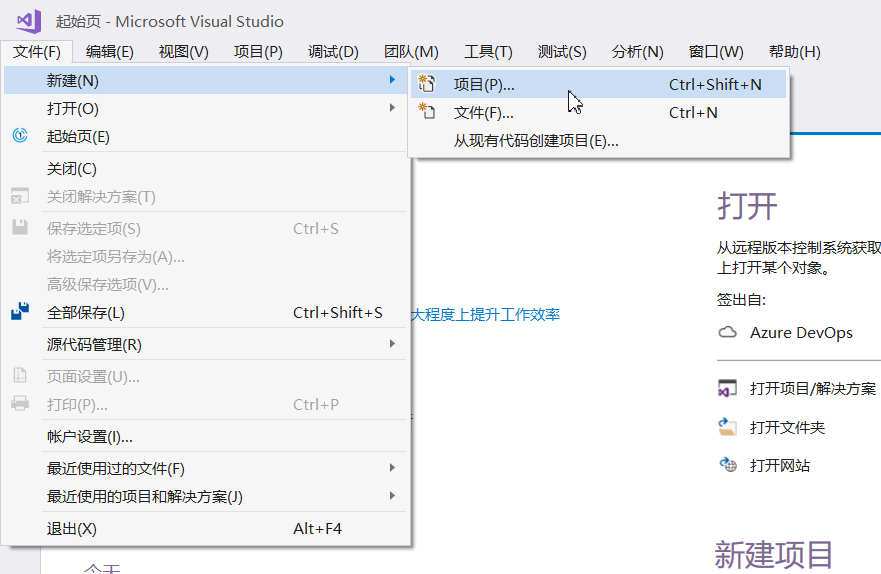Click the Start Page icon in File menu
Screen dimensions: 881x574
pos(20,135)
